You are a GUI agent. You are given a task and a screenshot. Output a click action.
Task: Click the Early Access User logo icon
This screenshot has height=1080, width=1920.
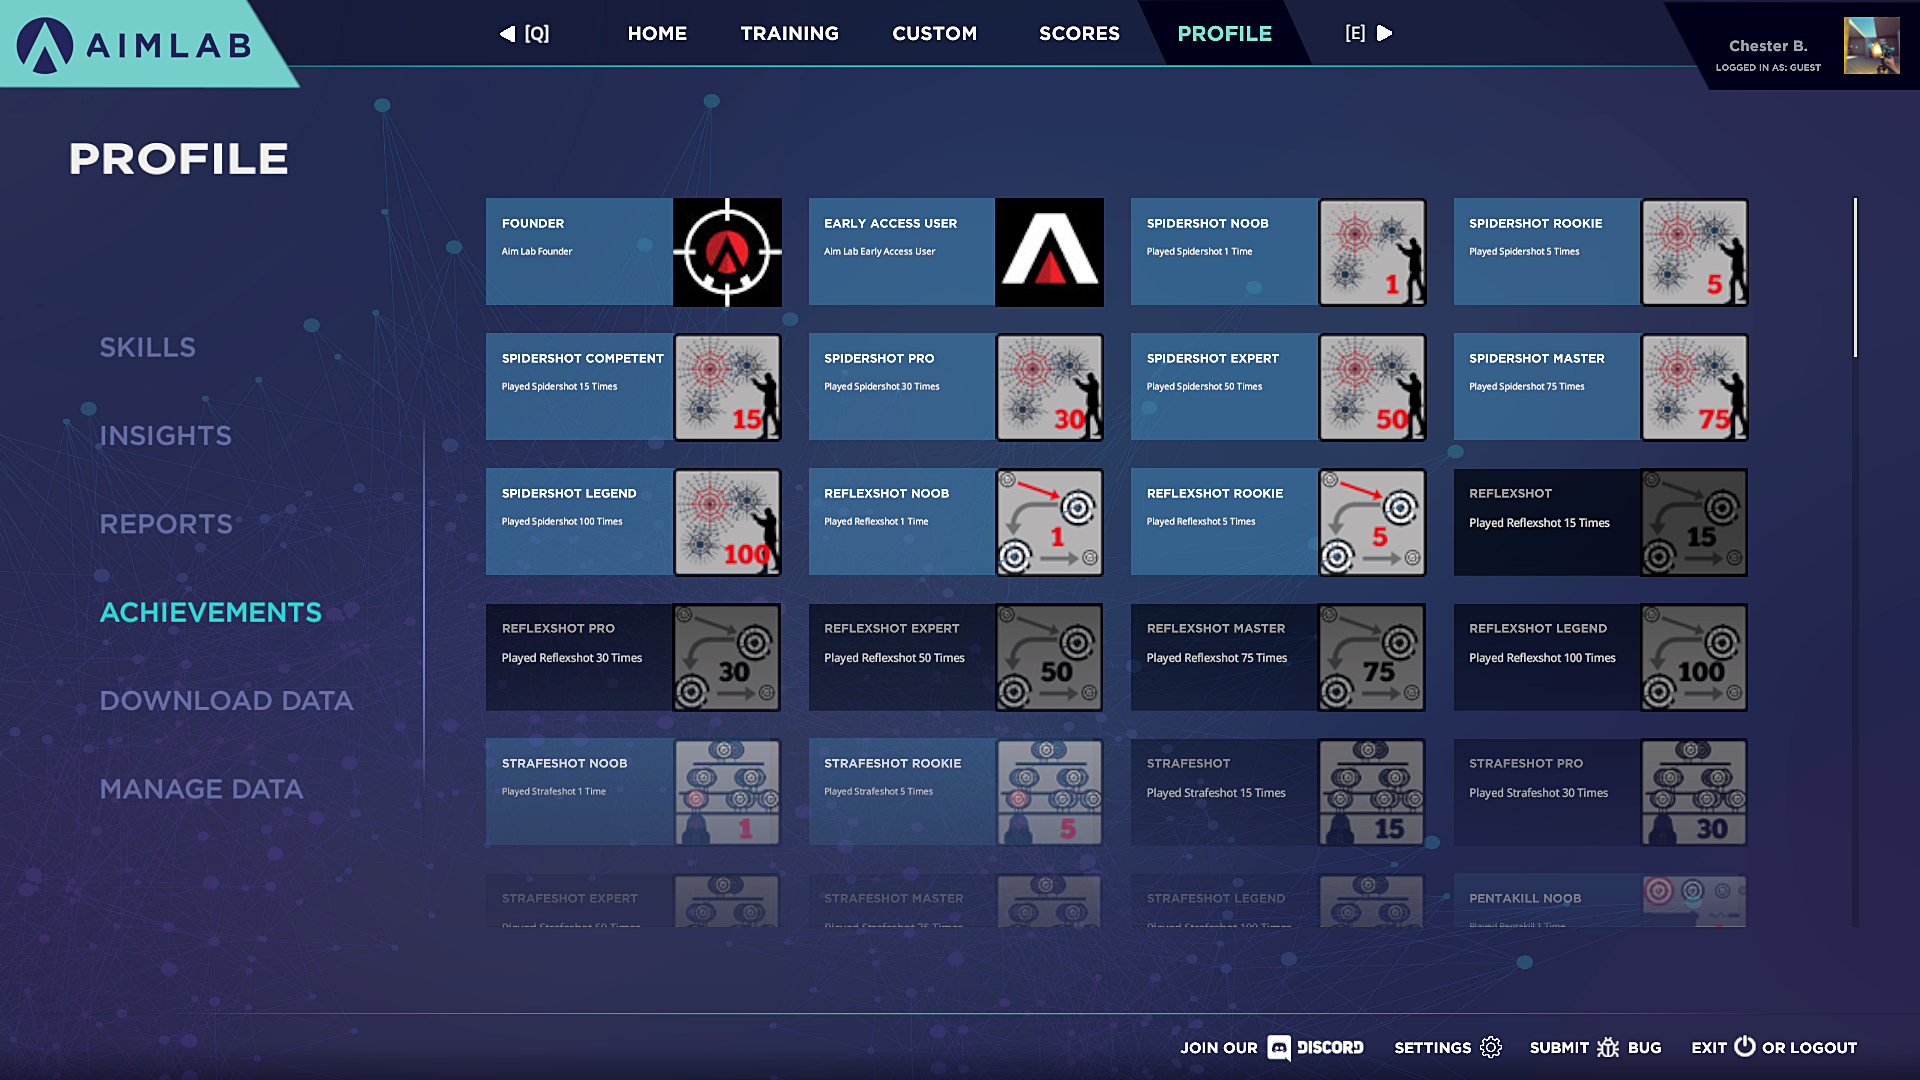coord(1049,252)
